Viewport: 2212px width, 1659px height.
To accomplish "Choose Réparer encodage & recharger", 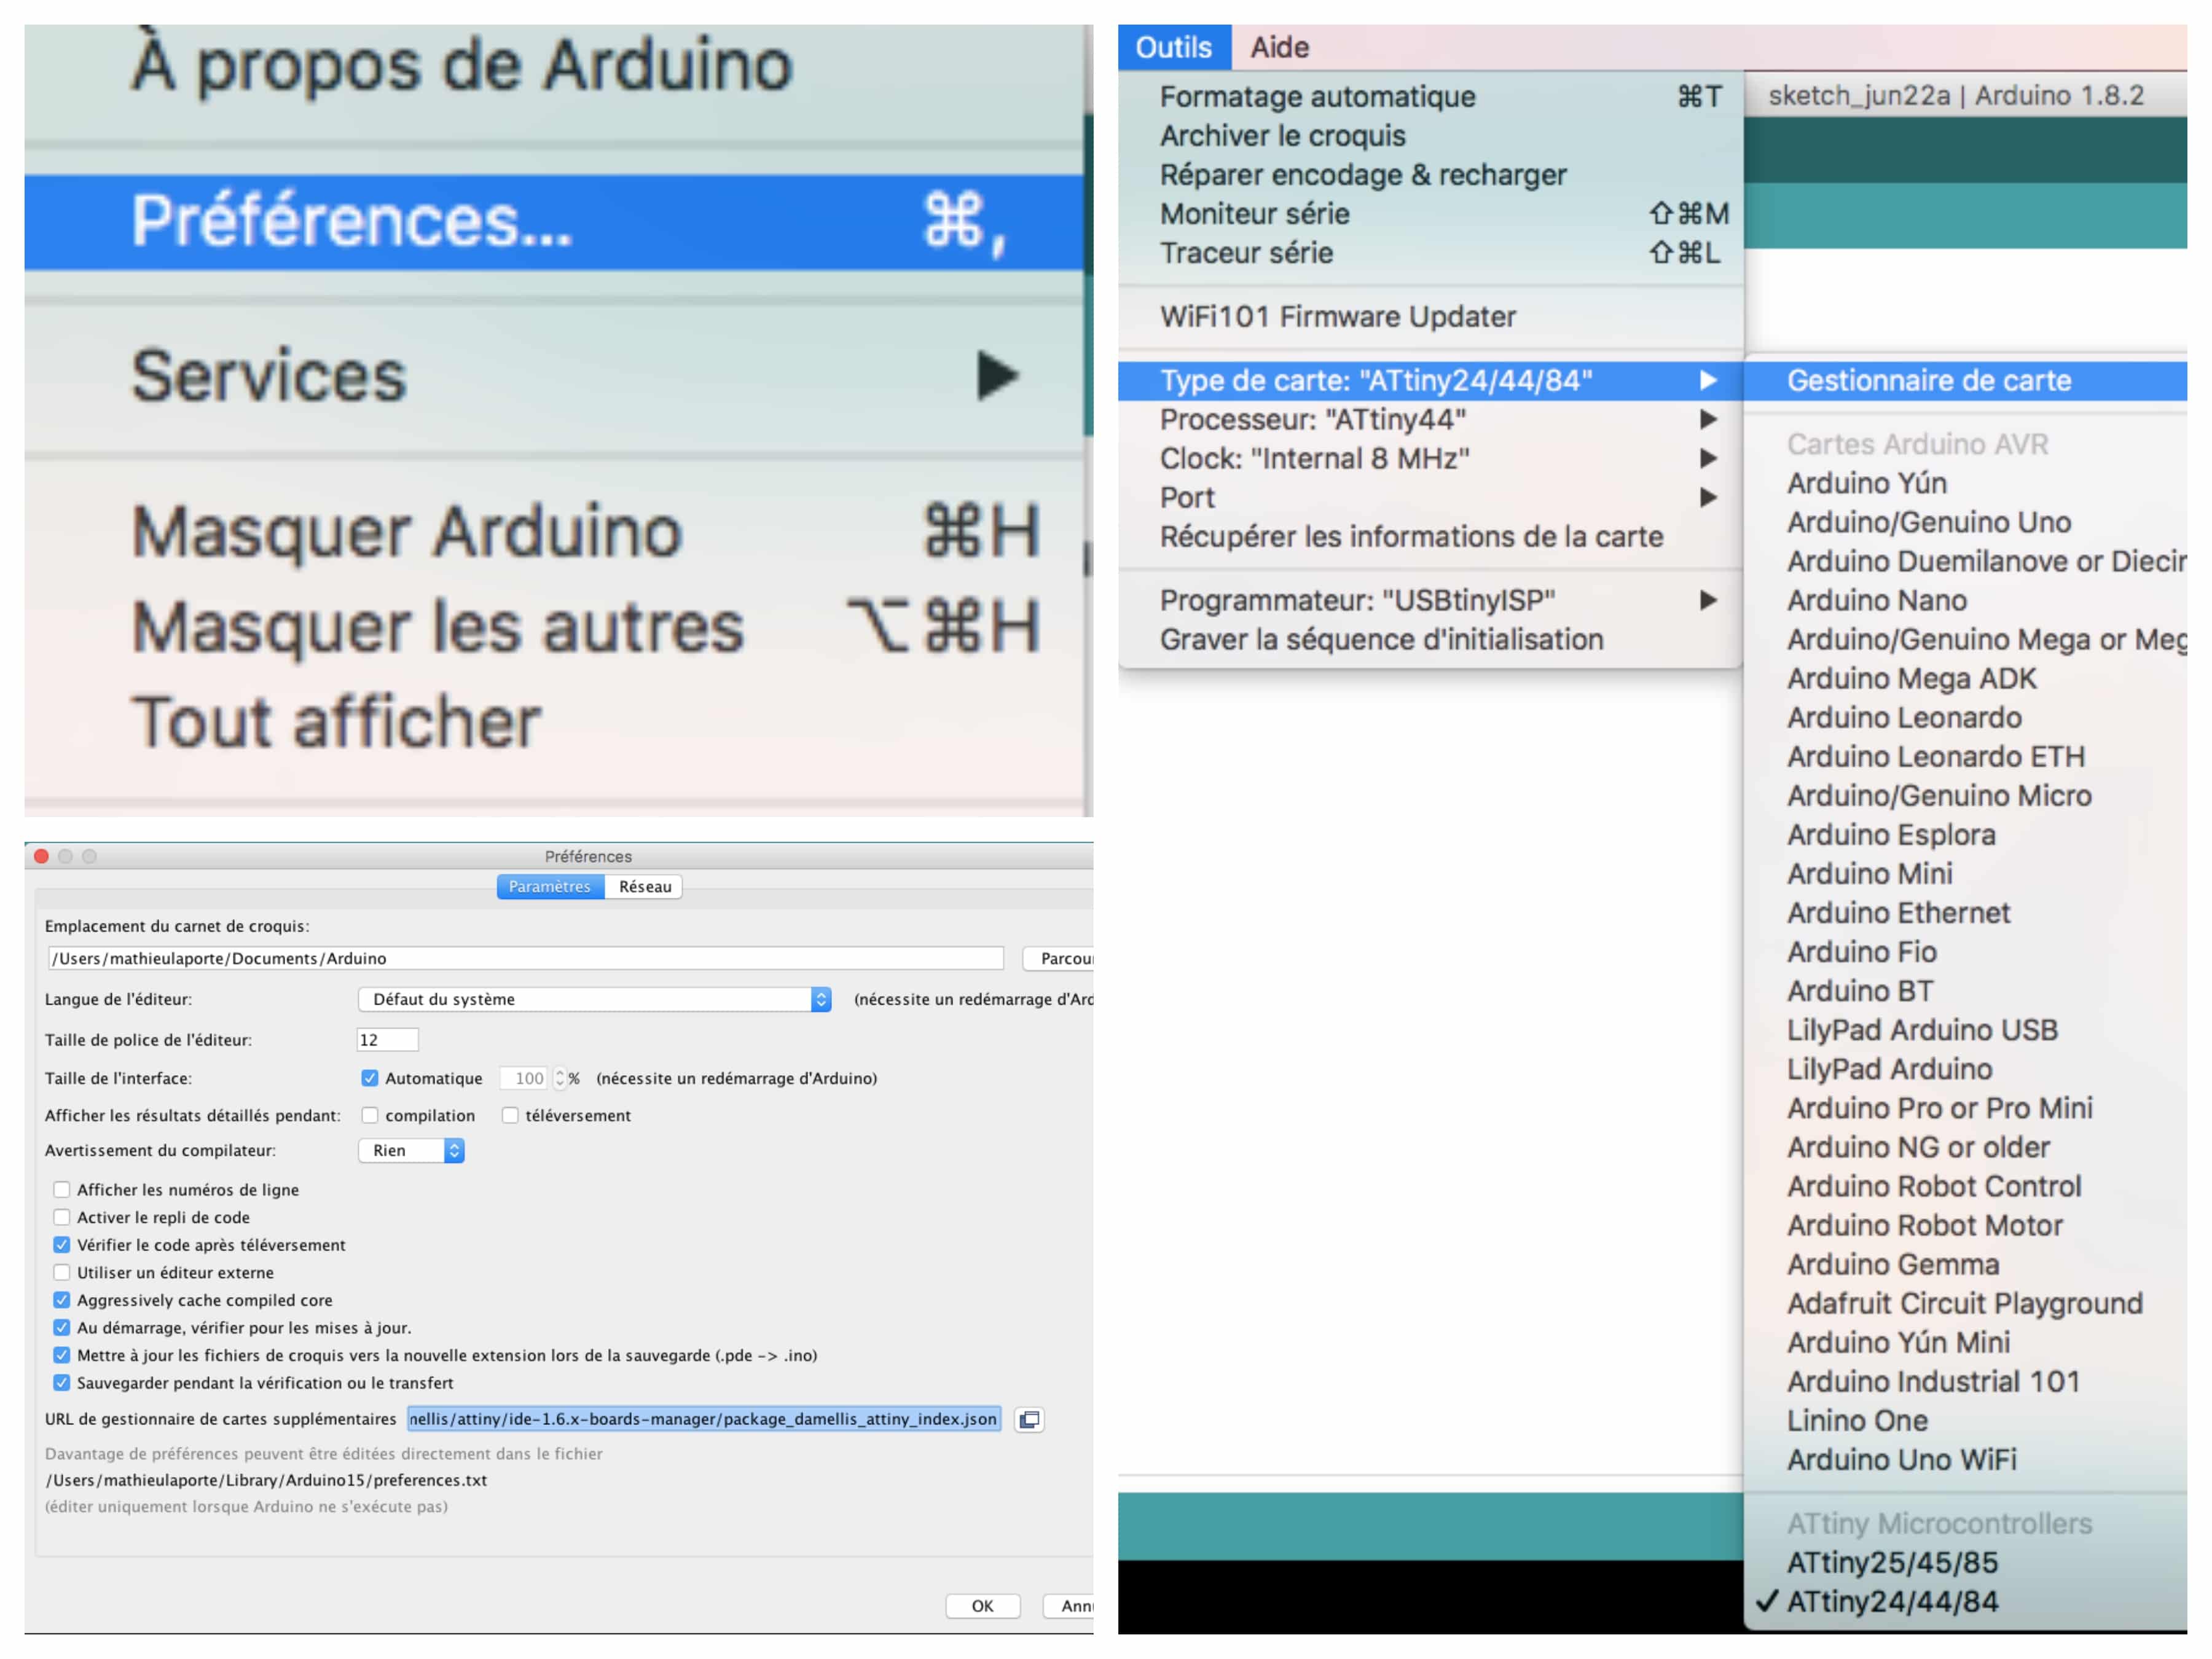I will (1431, 174).
